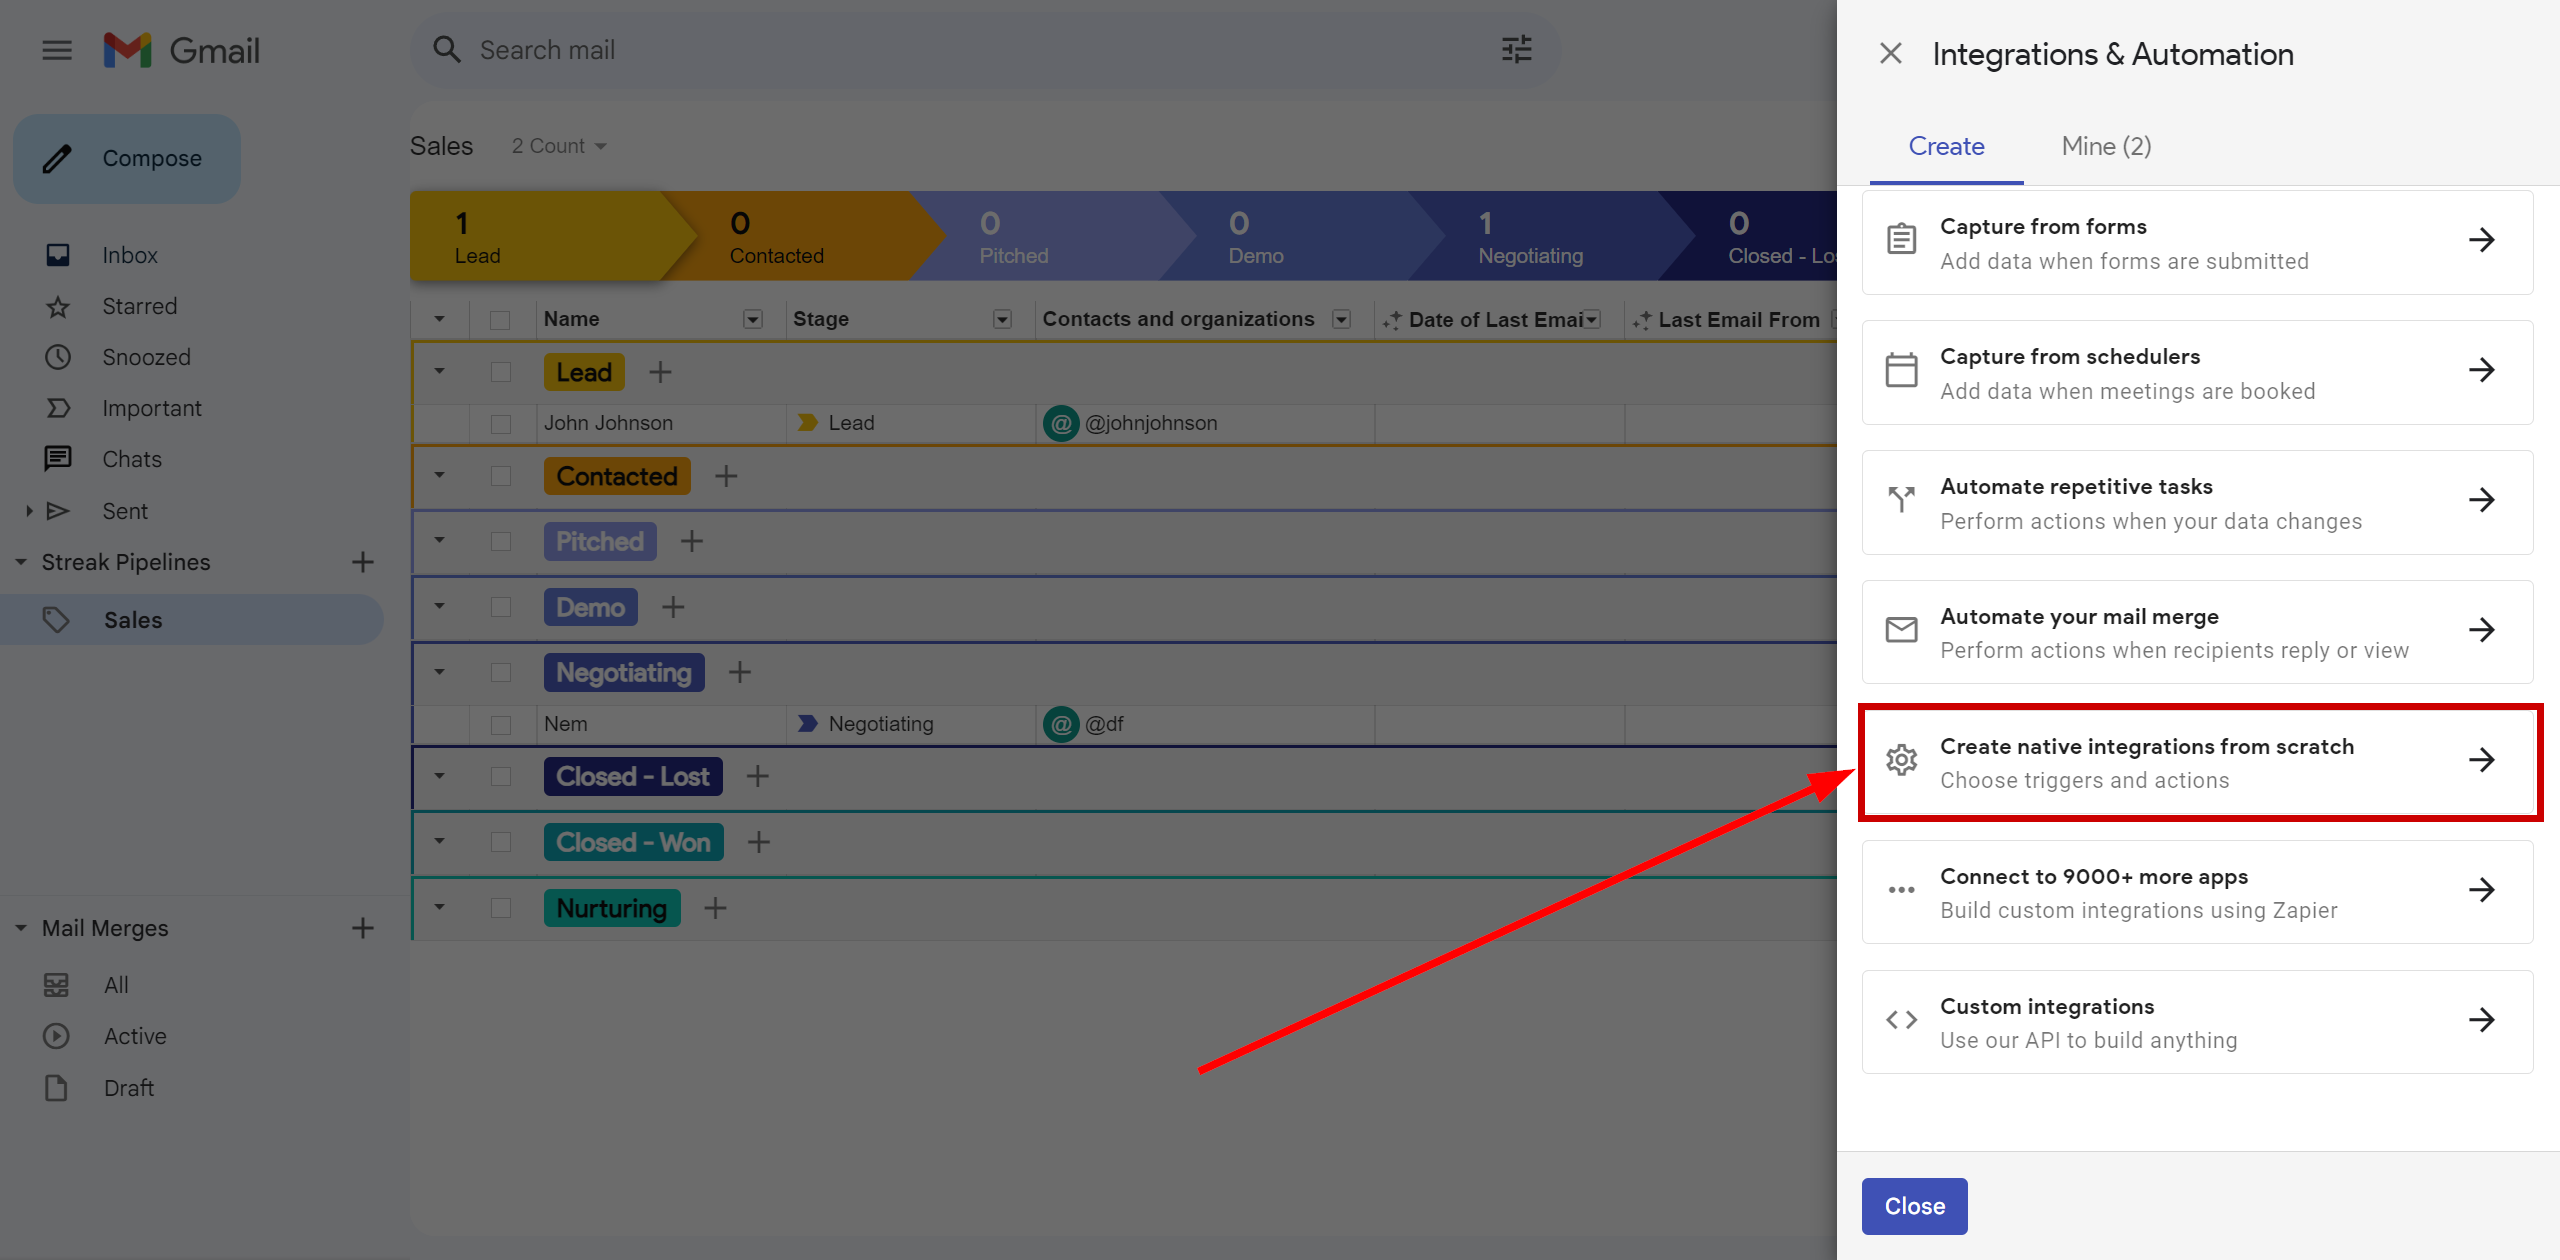
Task: Add a box to the Contacted stage
Action: (726, 476)
